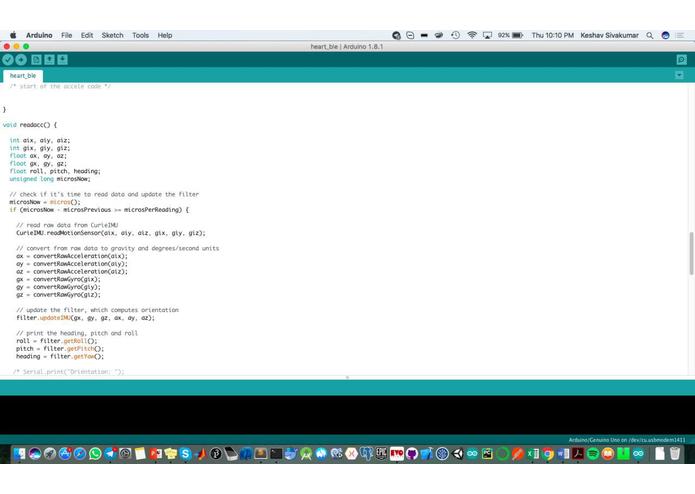Create a new sketch with the New icon
Viewport: 695px width, 494px height.
36,60
